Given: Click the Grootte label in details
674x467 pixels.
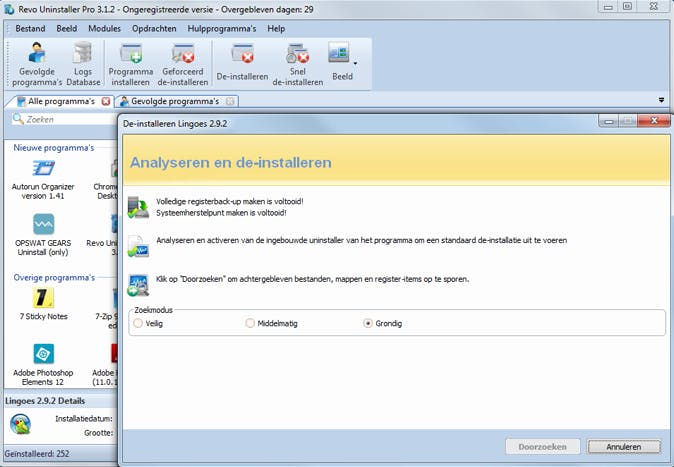Looking at the screenshot, I should tap(98, 433).
